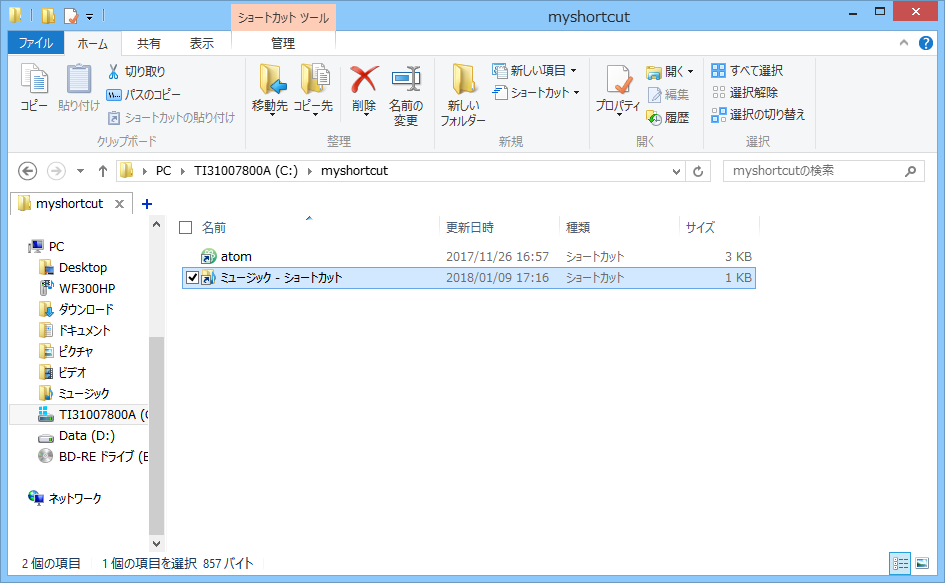Expand the address bar history dropdown
Viewport: 945px width, 583px height.
676,171
